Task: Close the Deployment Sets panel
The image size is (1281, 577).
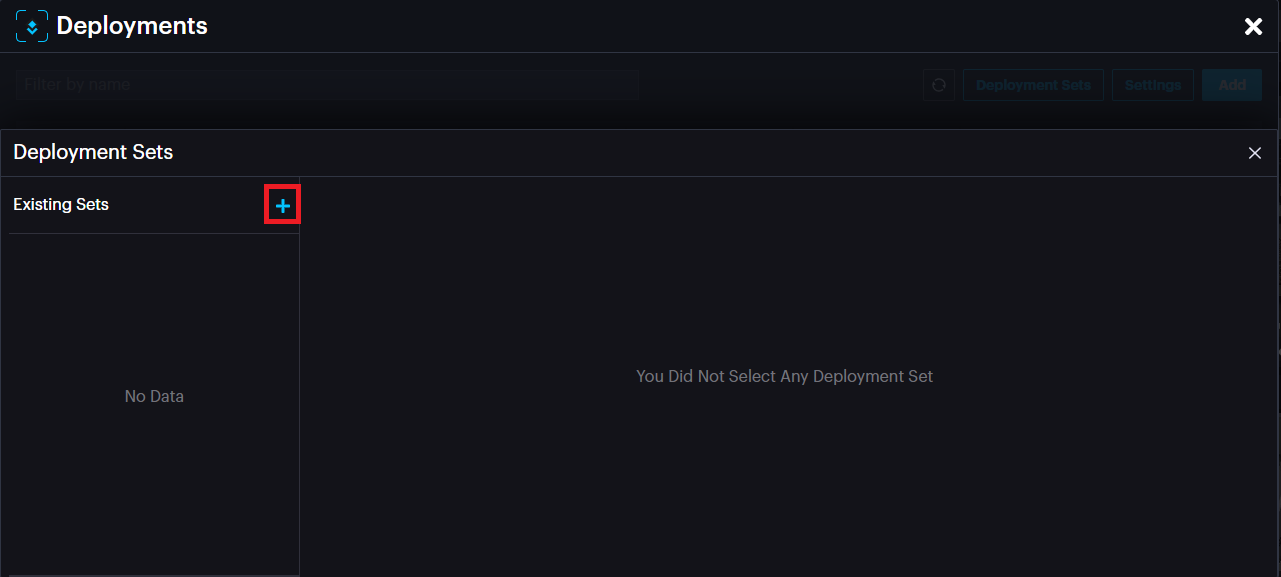Action: coord(1254,153)
